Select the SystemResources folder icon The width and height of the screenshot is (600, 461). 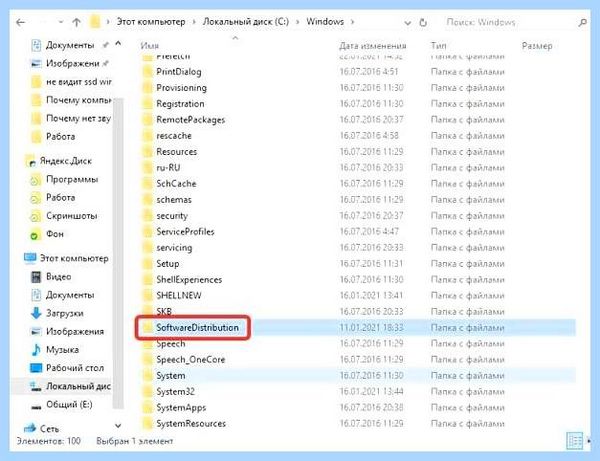147,424
